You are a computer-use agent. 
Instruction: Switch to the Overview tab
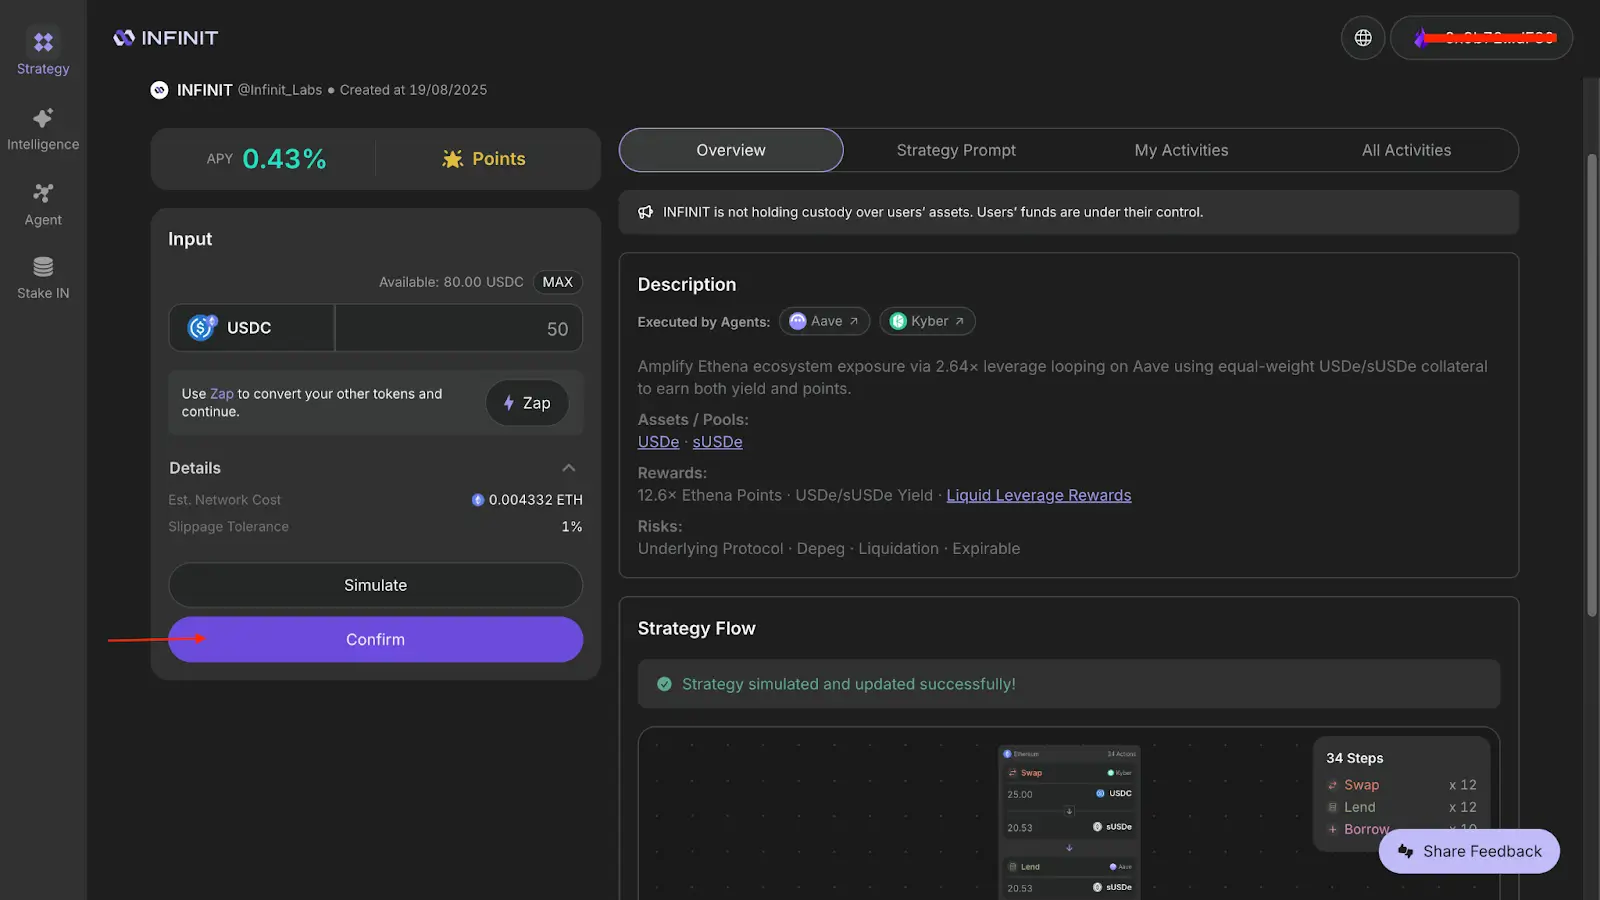tap(731, 150)
